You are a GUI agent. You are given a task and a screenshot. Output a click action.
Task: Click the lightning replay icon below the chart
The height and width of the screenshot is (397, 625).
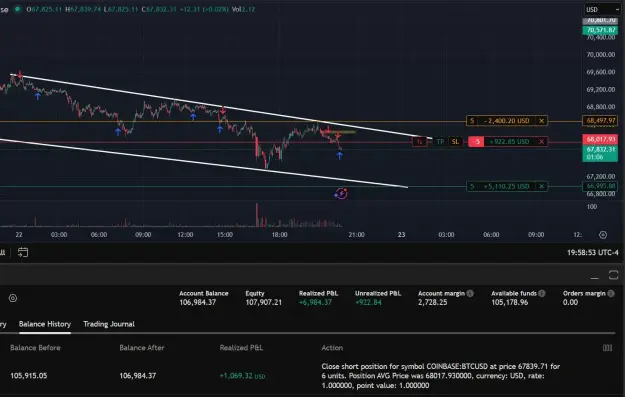(x=341, y=194)
